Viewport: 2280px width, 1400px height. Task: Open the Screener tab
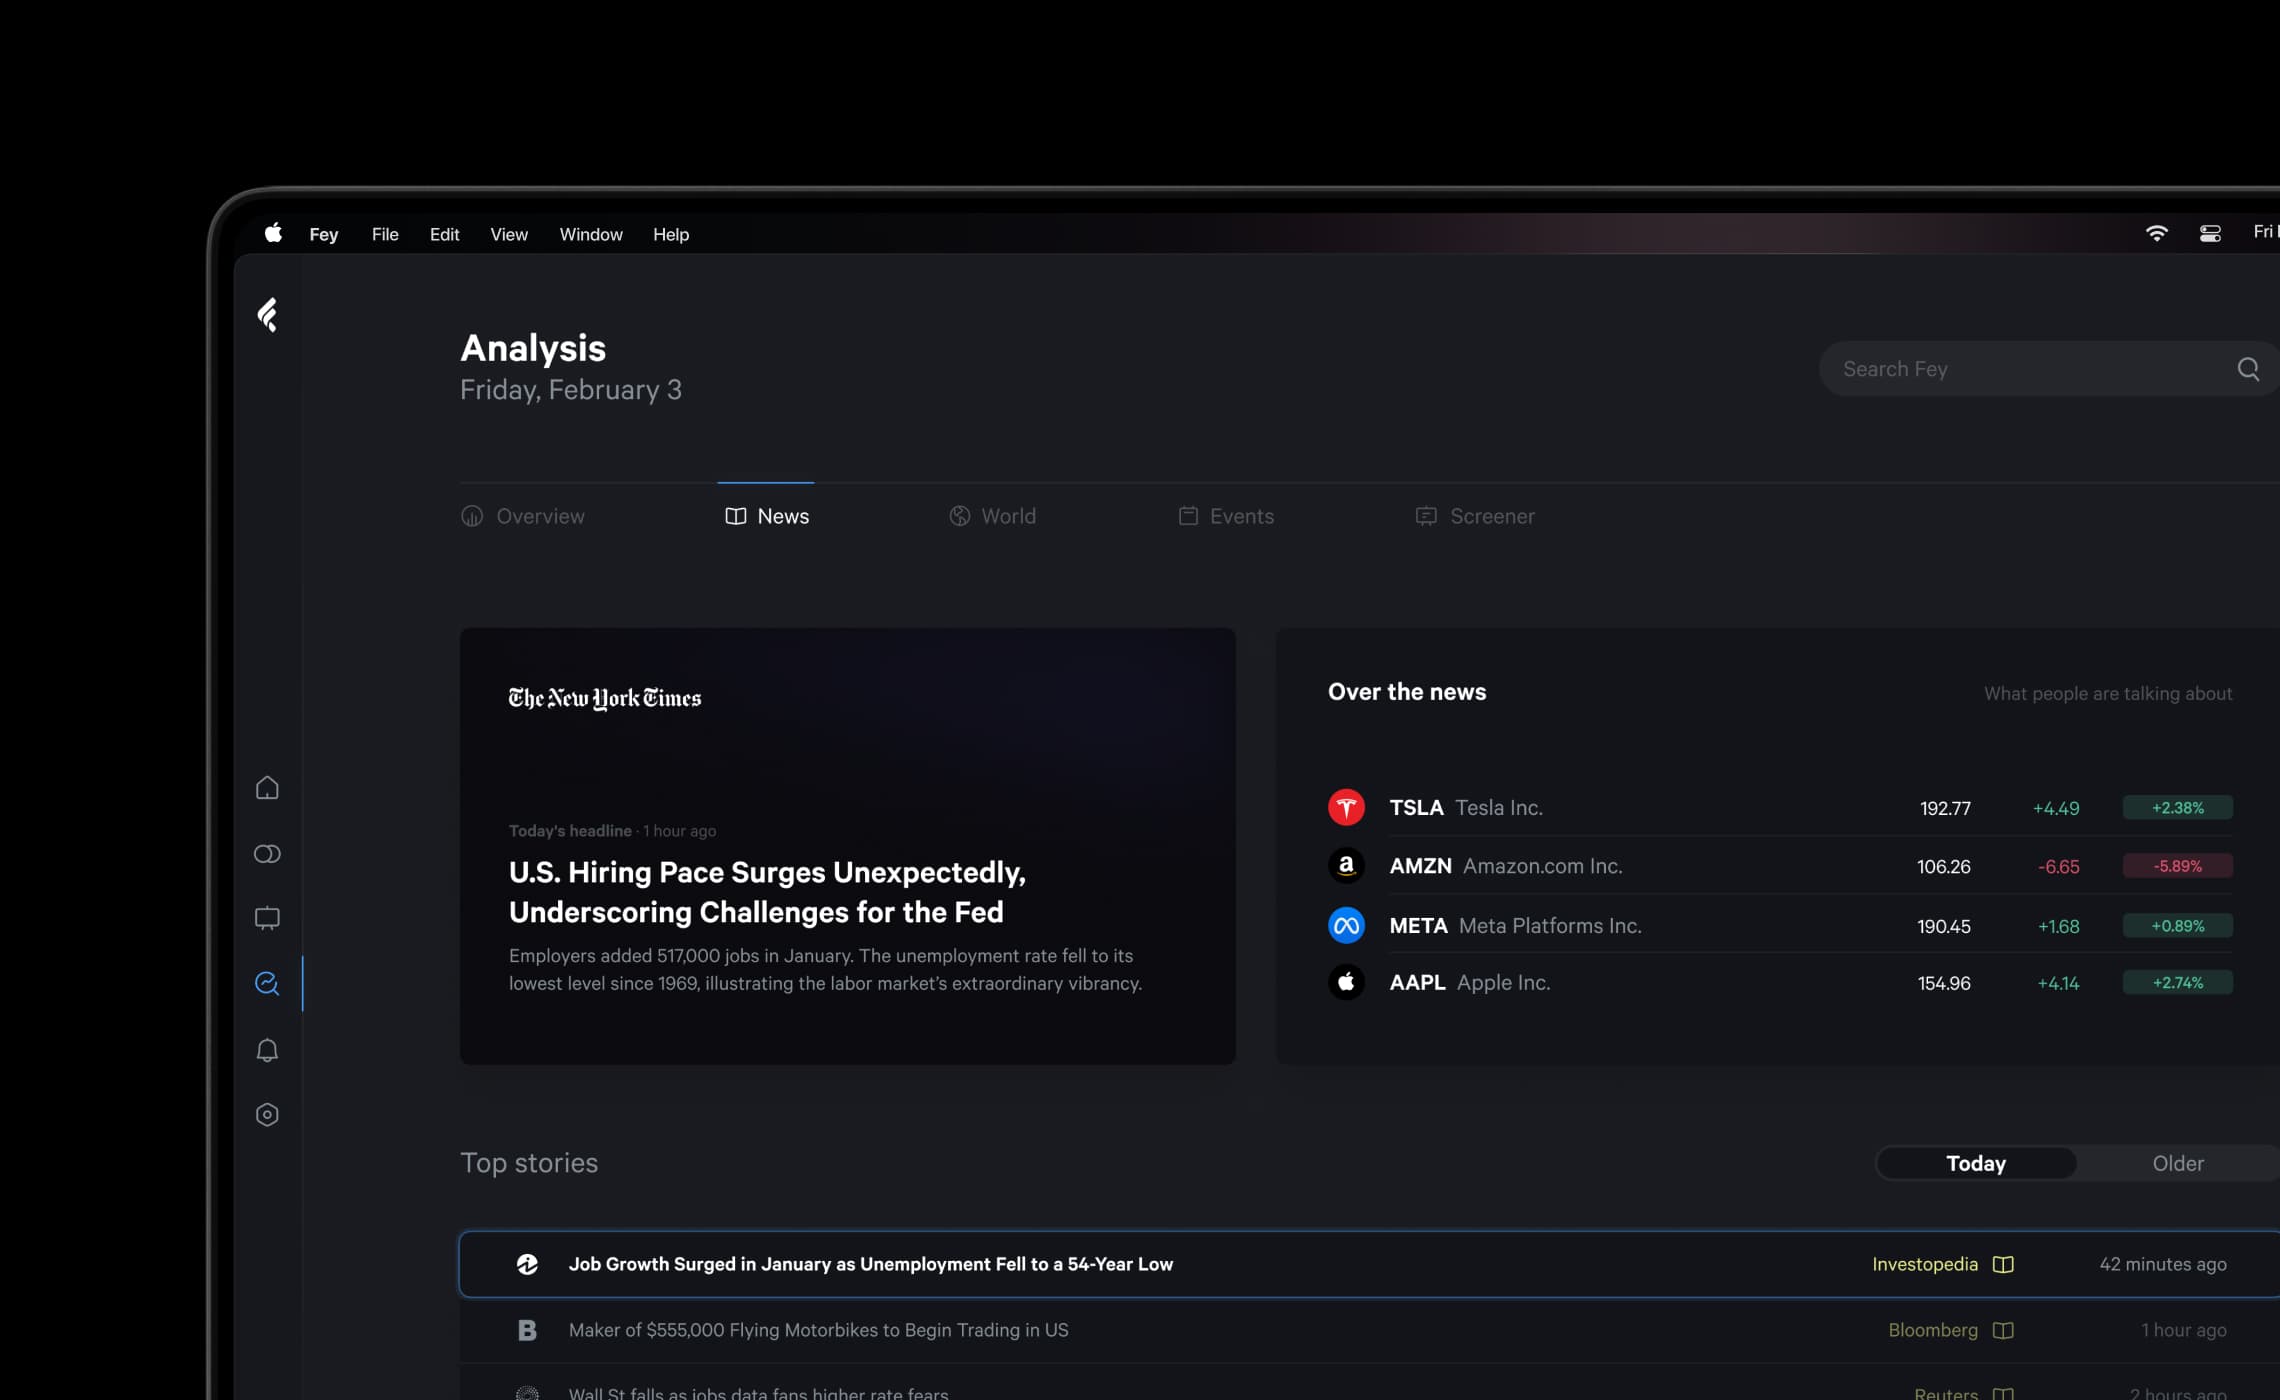pyautogui.click(x=1475, y=516)
